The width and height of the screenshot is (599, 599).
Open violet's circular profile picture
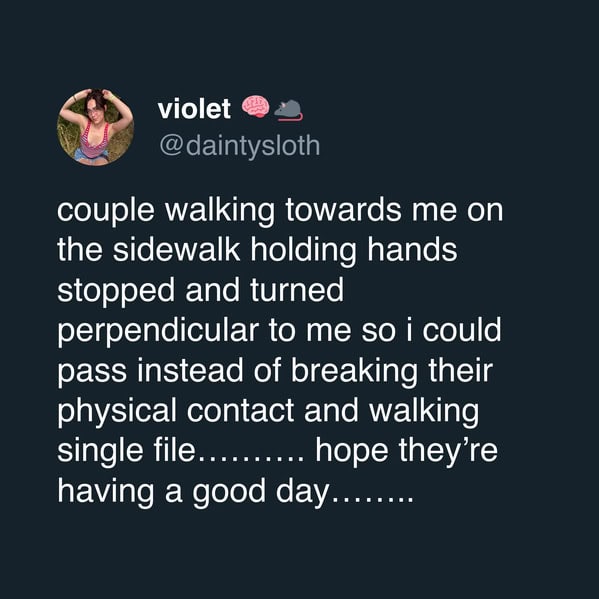(x=96, y=127)
